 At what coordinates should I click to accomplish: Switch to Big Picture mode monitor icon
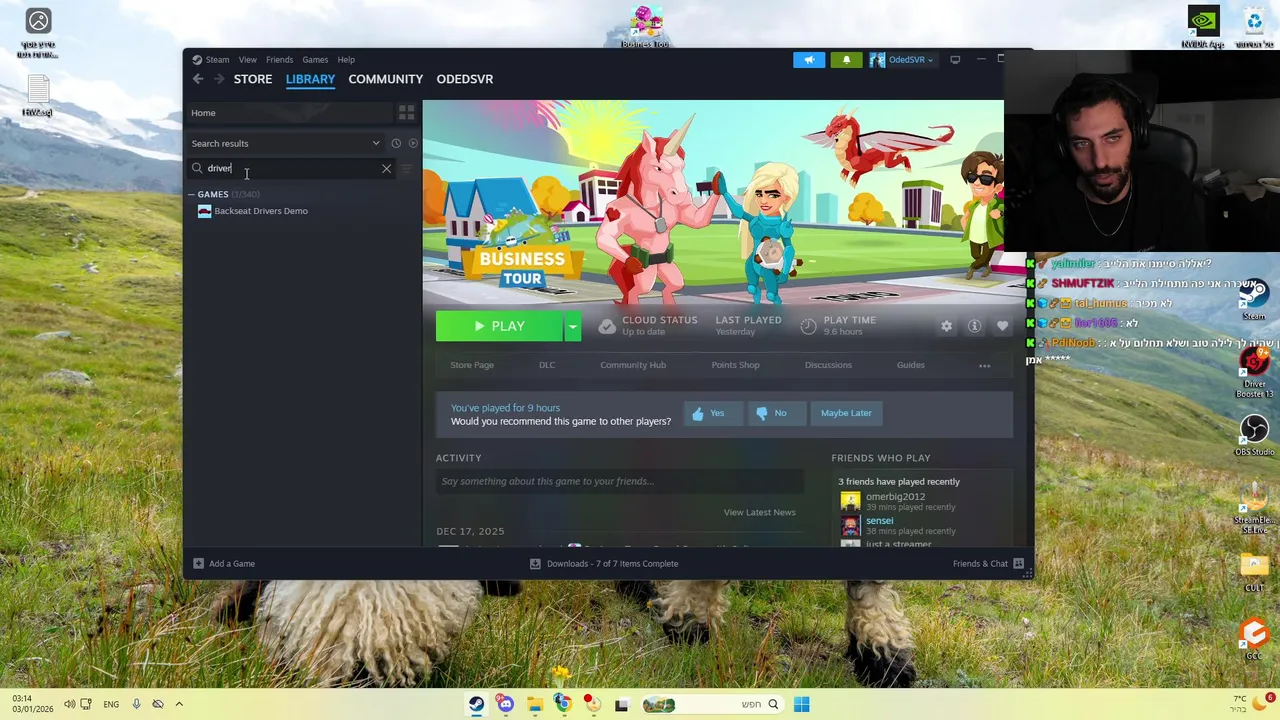coord(955,60)
